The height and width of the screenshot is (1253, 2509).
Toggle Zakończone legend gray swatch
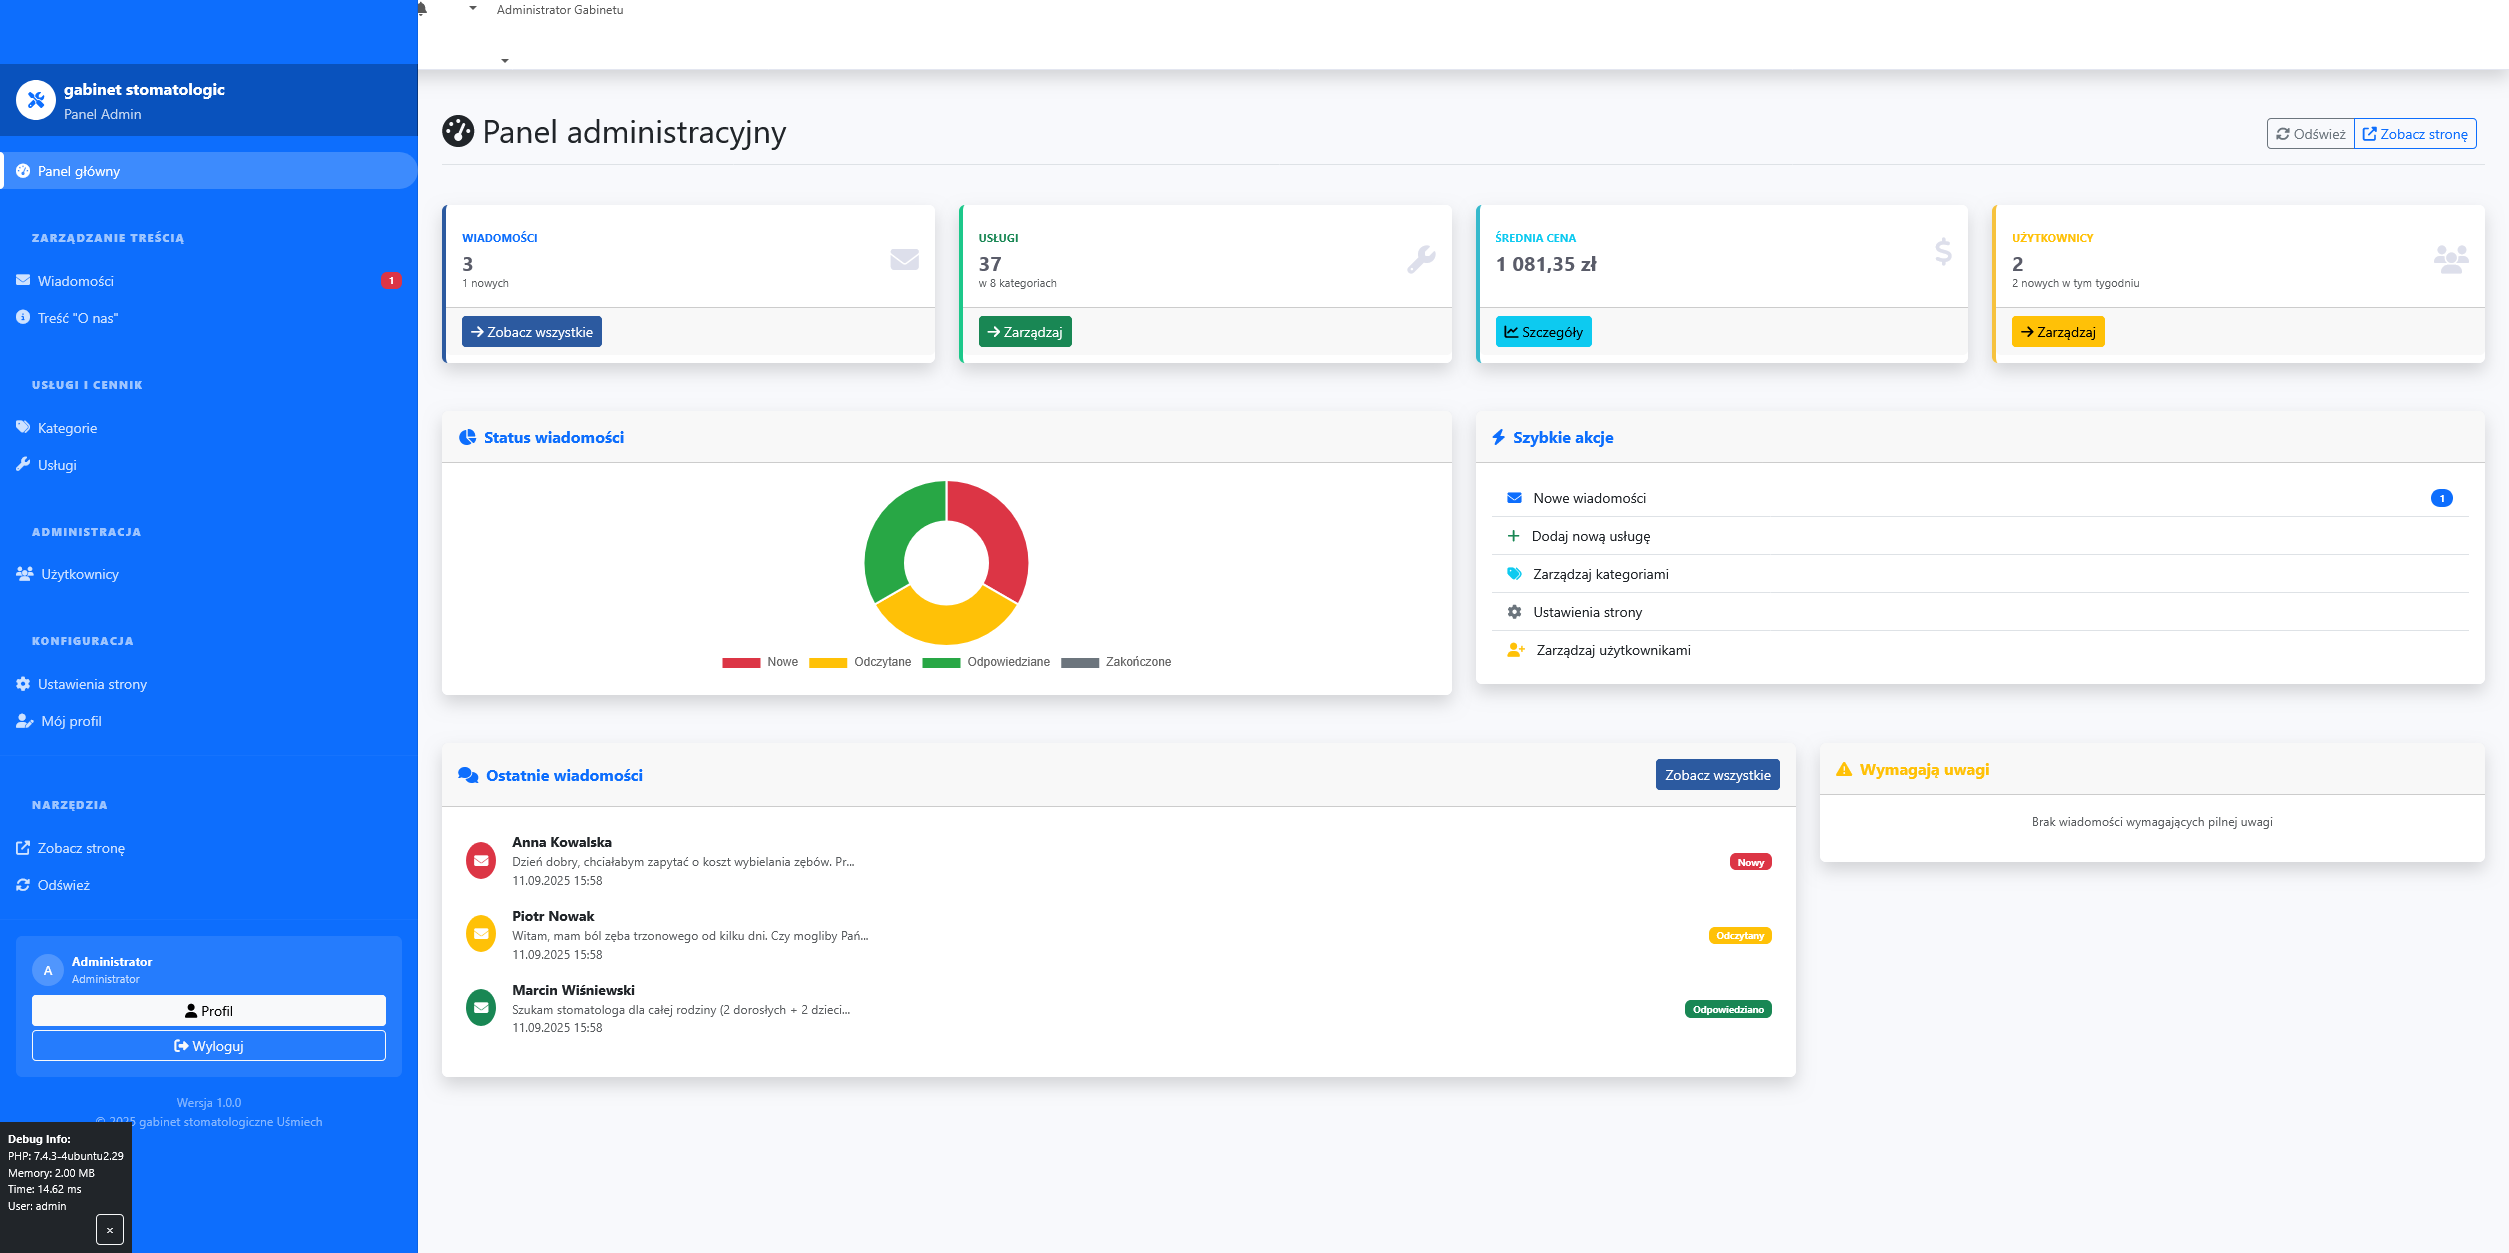(1080, 662)
